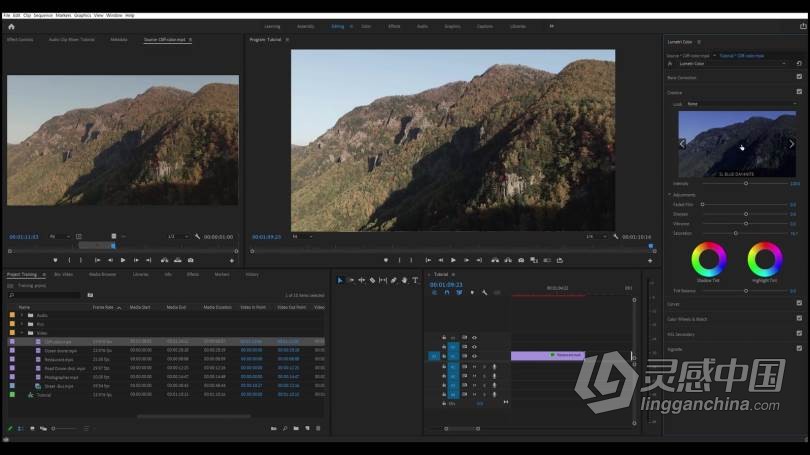Click Export Frame camera in Source monitor
Viewport: 810px width, 455px height.
pyautogui.click(x=191, y=260)
